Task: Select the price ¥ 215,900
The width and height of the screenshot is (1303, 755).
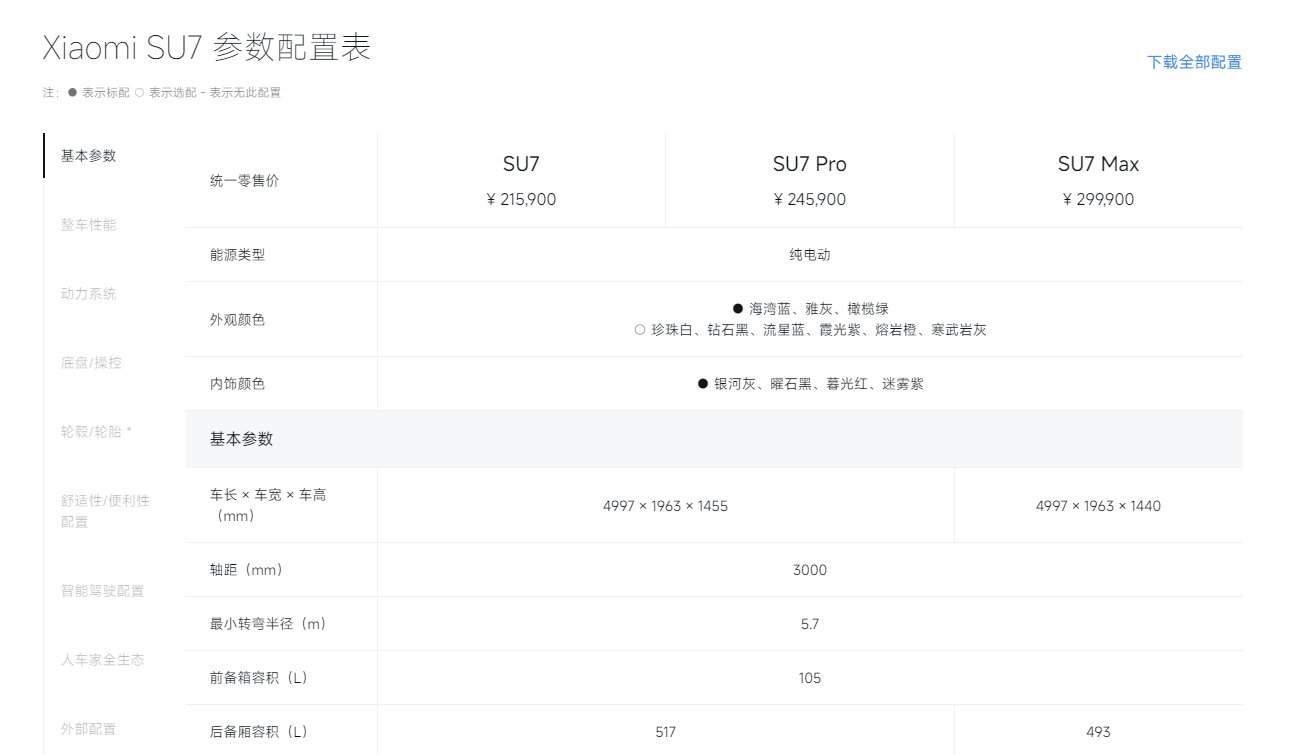Action: point(521,199)
